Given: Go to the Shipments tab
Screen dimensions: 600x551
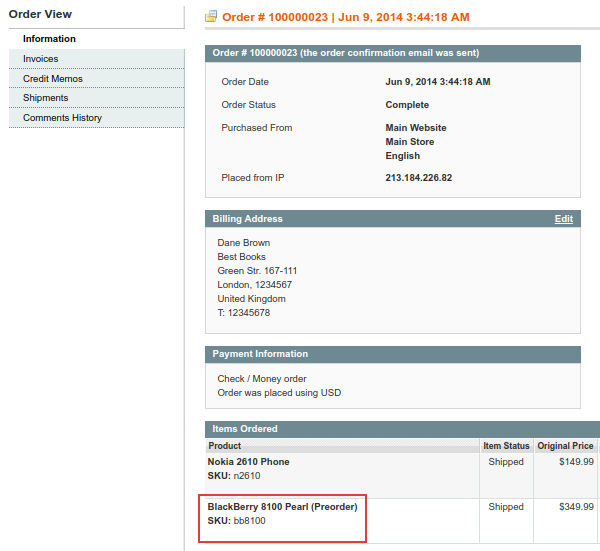Looking at the screenshot, I should click(x=46, y=98).
